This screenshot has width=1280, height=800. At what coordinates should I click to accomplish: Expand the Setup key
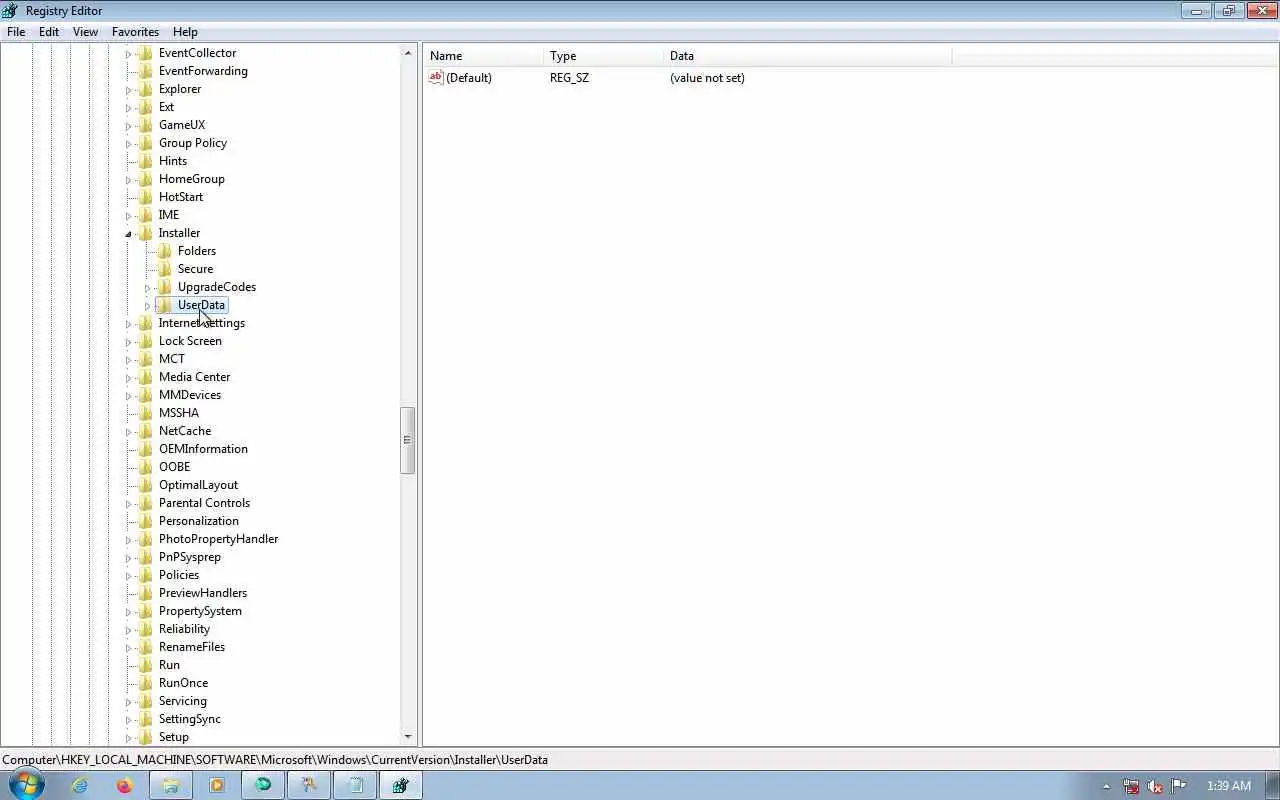point(128,738)
